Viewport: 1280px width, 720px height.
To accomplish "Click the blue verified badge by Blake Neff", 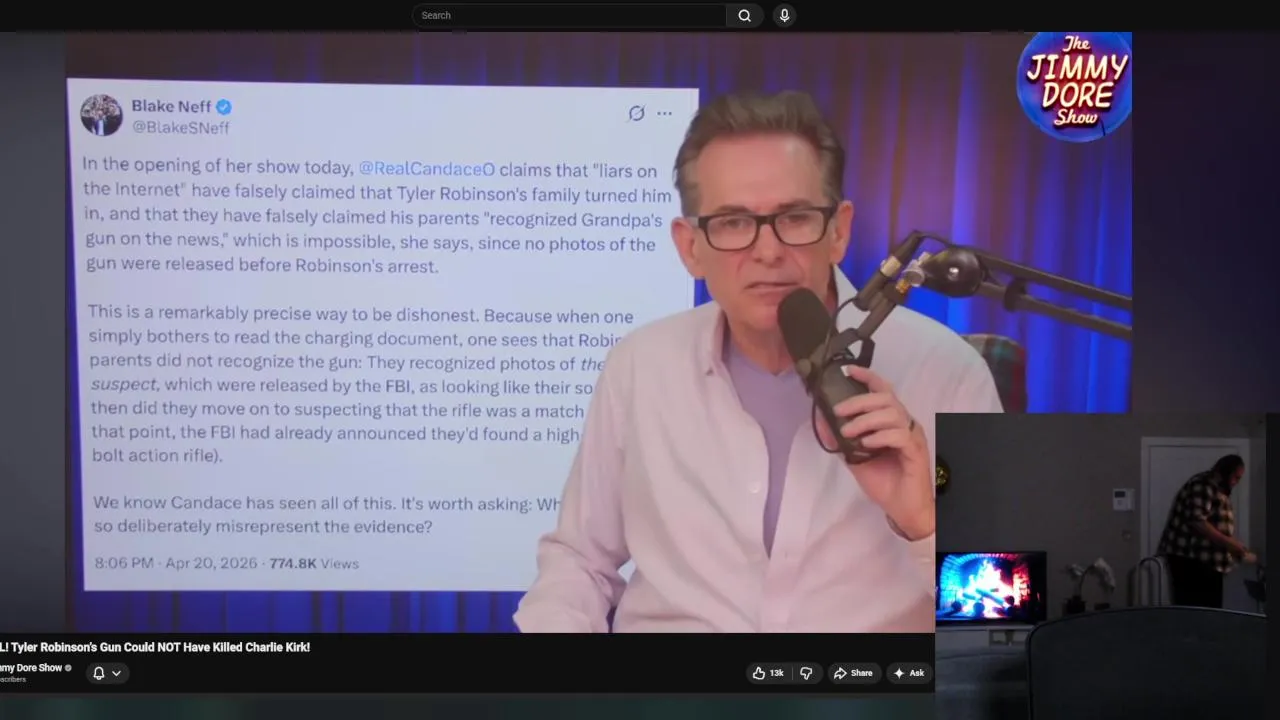I will coord(224,107).
